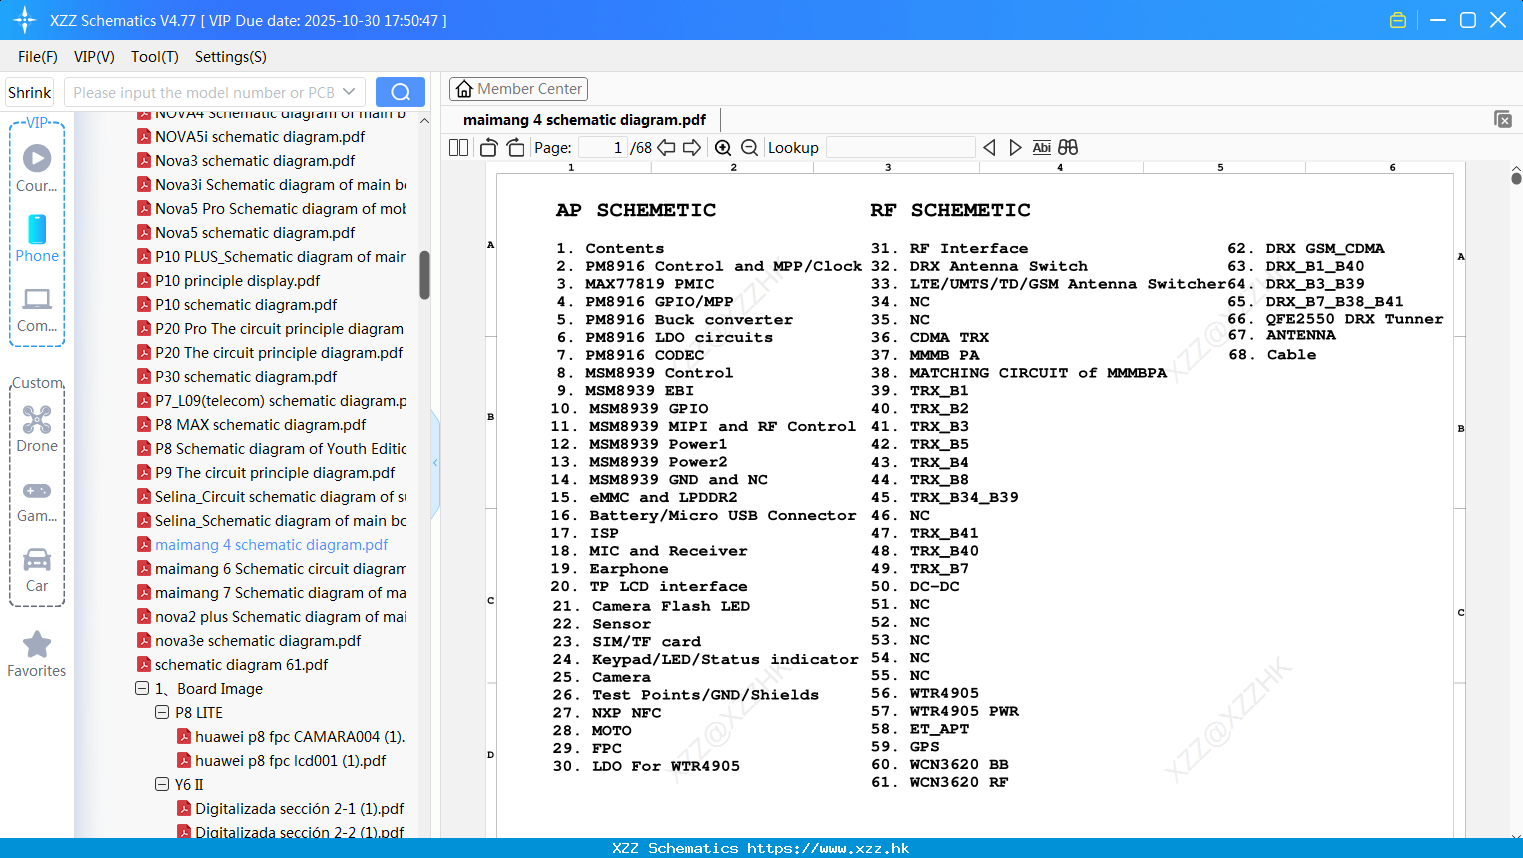Open the Courses sidebar icon

(37, 168)
